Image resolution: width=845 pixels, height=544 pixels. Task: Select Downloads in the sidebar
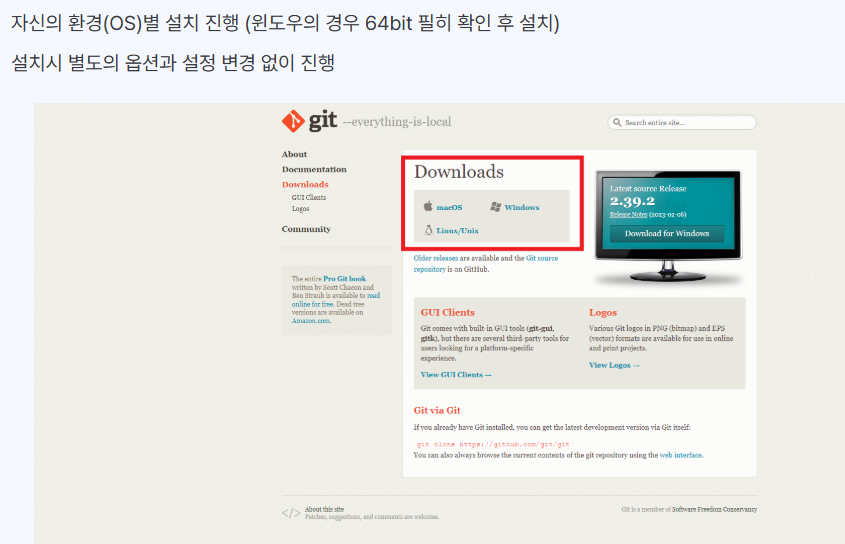pyautogui.click(x=304, y=184)
